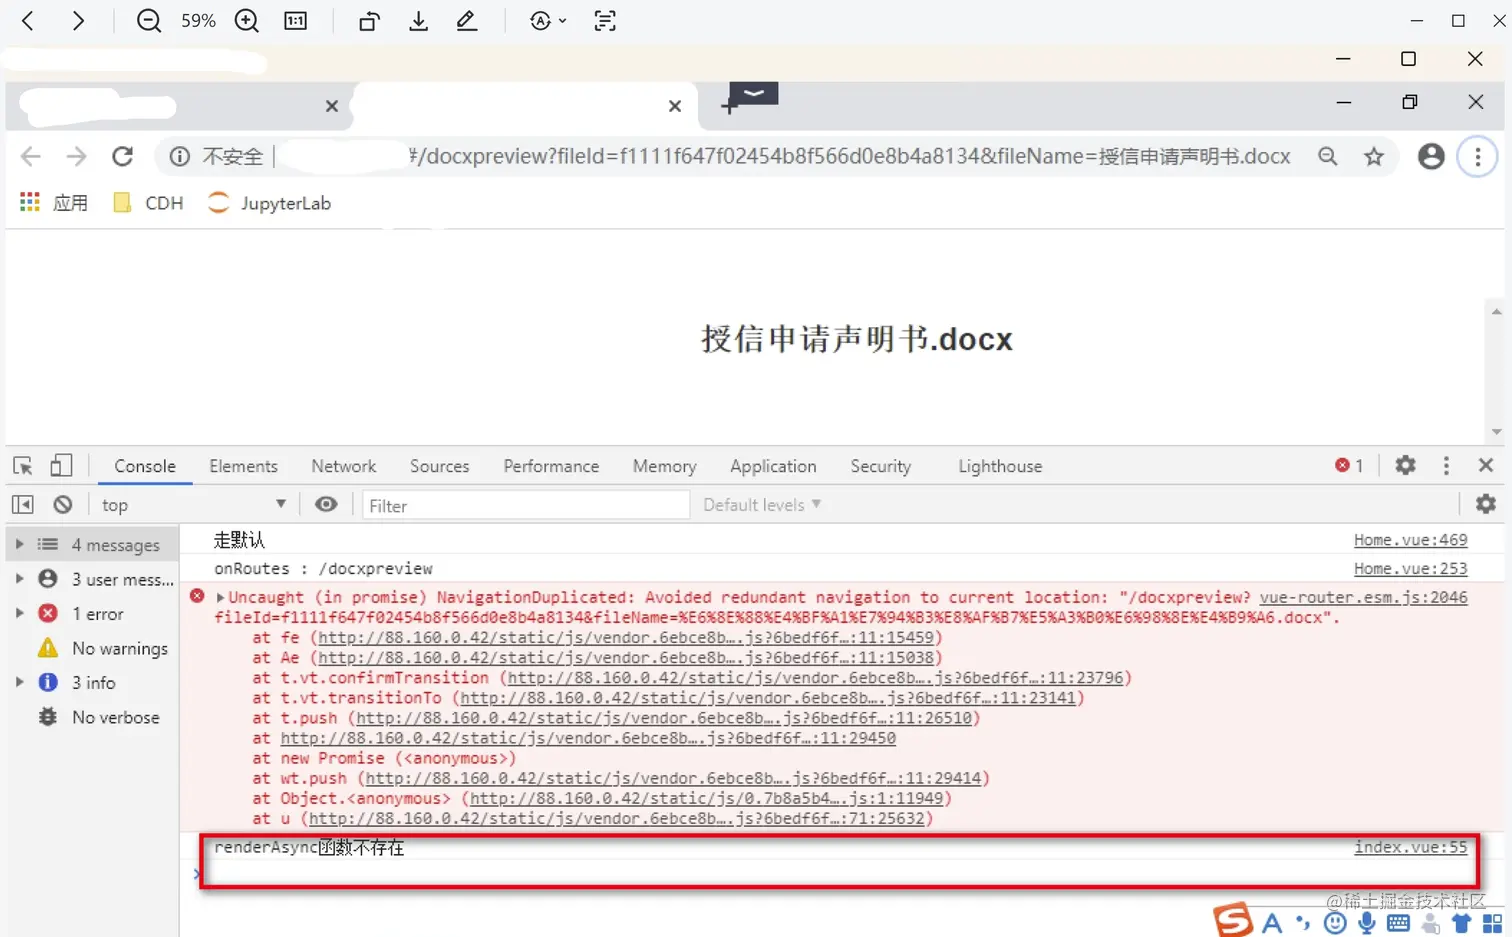The width and height of the screenshot is (1512, 937).
Task: Open Home.vue:469 source link
Action: (x=1410, y=540)
